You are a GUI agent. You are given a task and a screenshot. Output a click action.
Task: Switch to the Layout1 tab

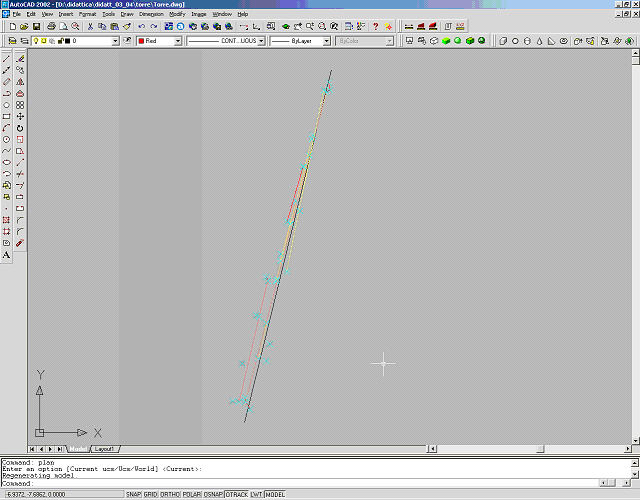(x=104, y=449)
